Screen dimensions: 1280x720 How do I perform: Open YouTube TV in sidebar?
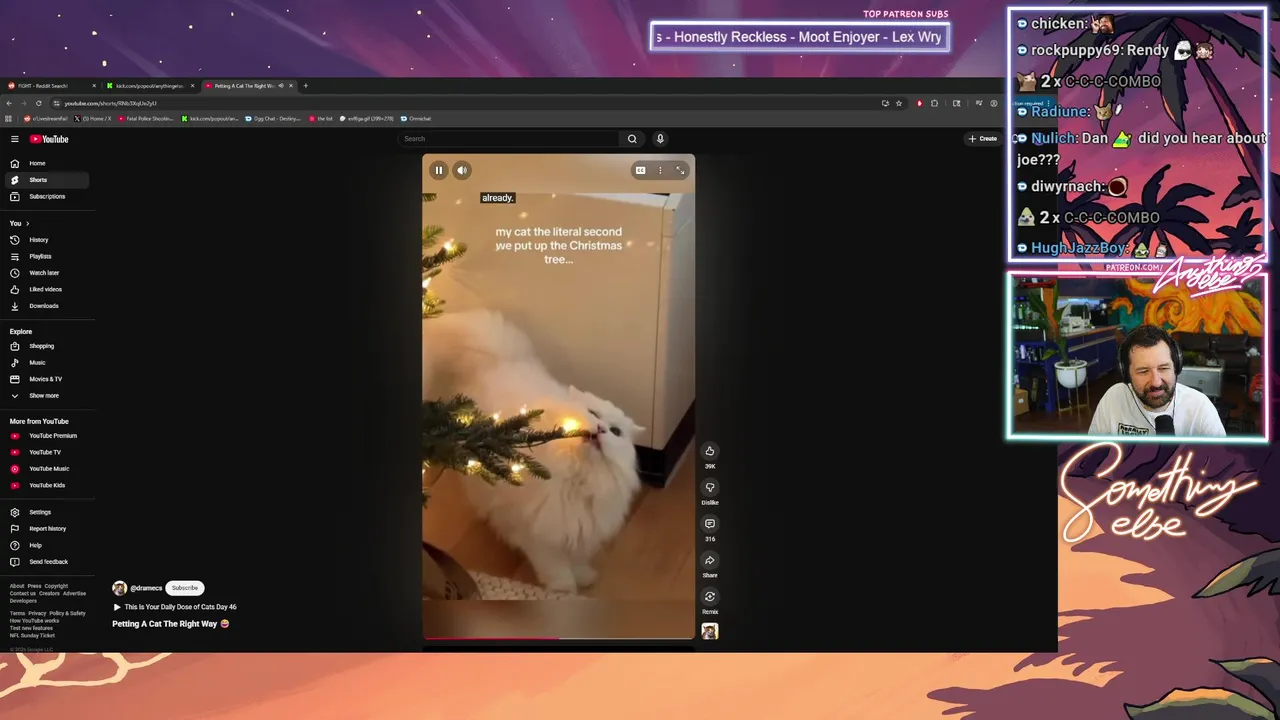click(x=48, y=452)
